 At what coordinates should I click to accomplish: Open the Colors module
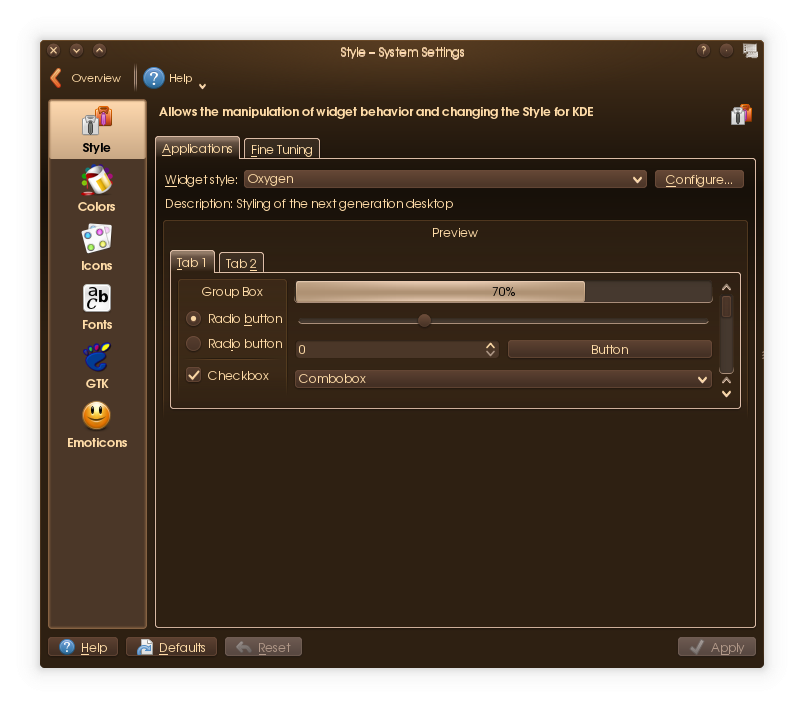tap(97, 189)
